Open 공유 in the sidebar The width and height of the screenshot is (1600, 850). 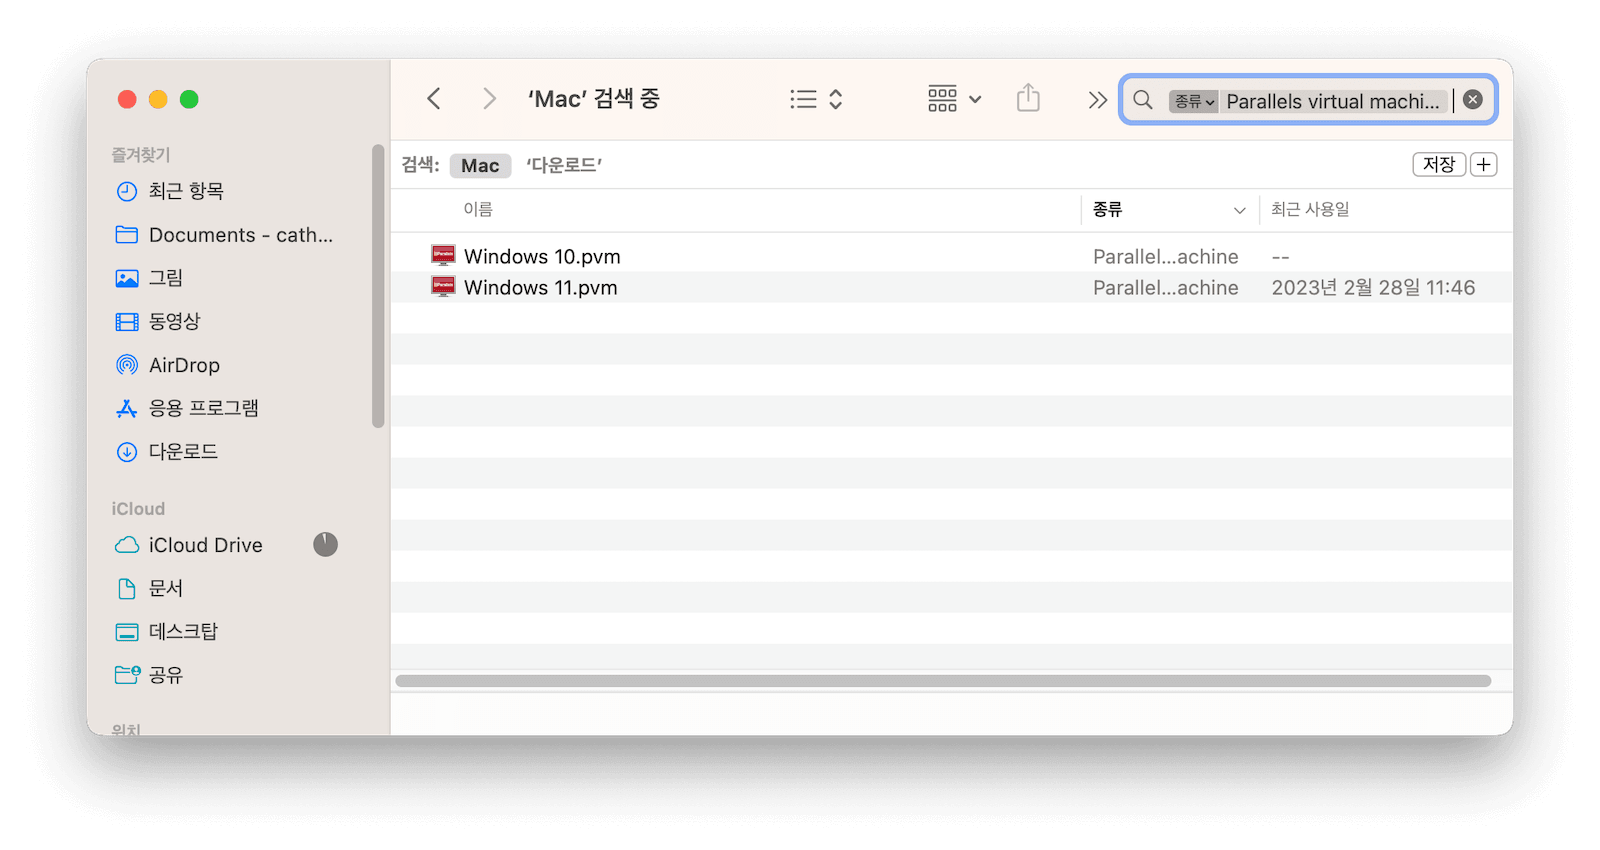[x=166, y=675]
